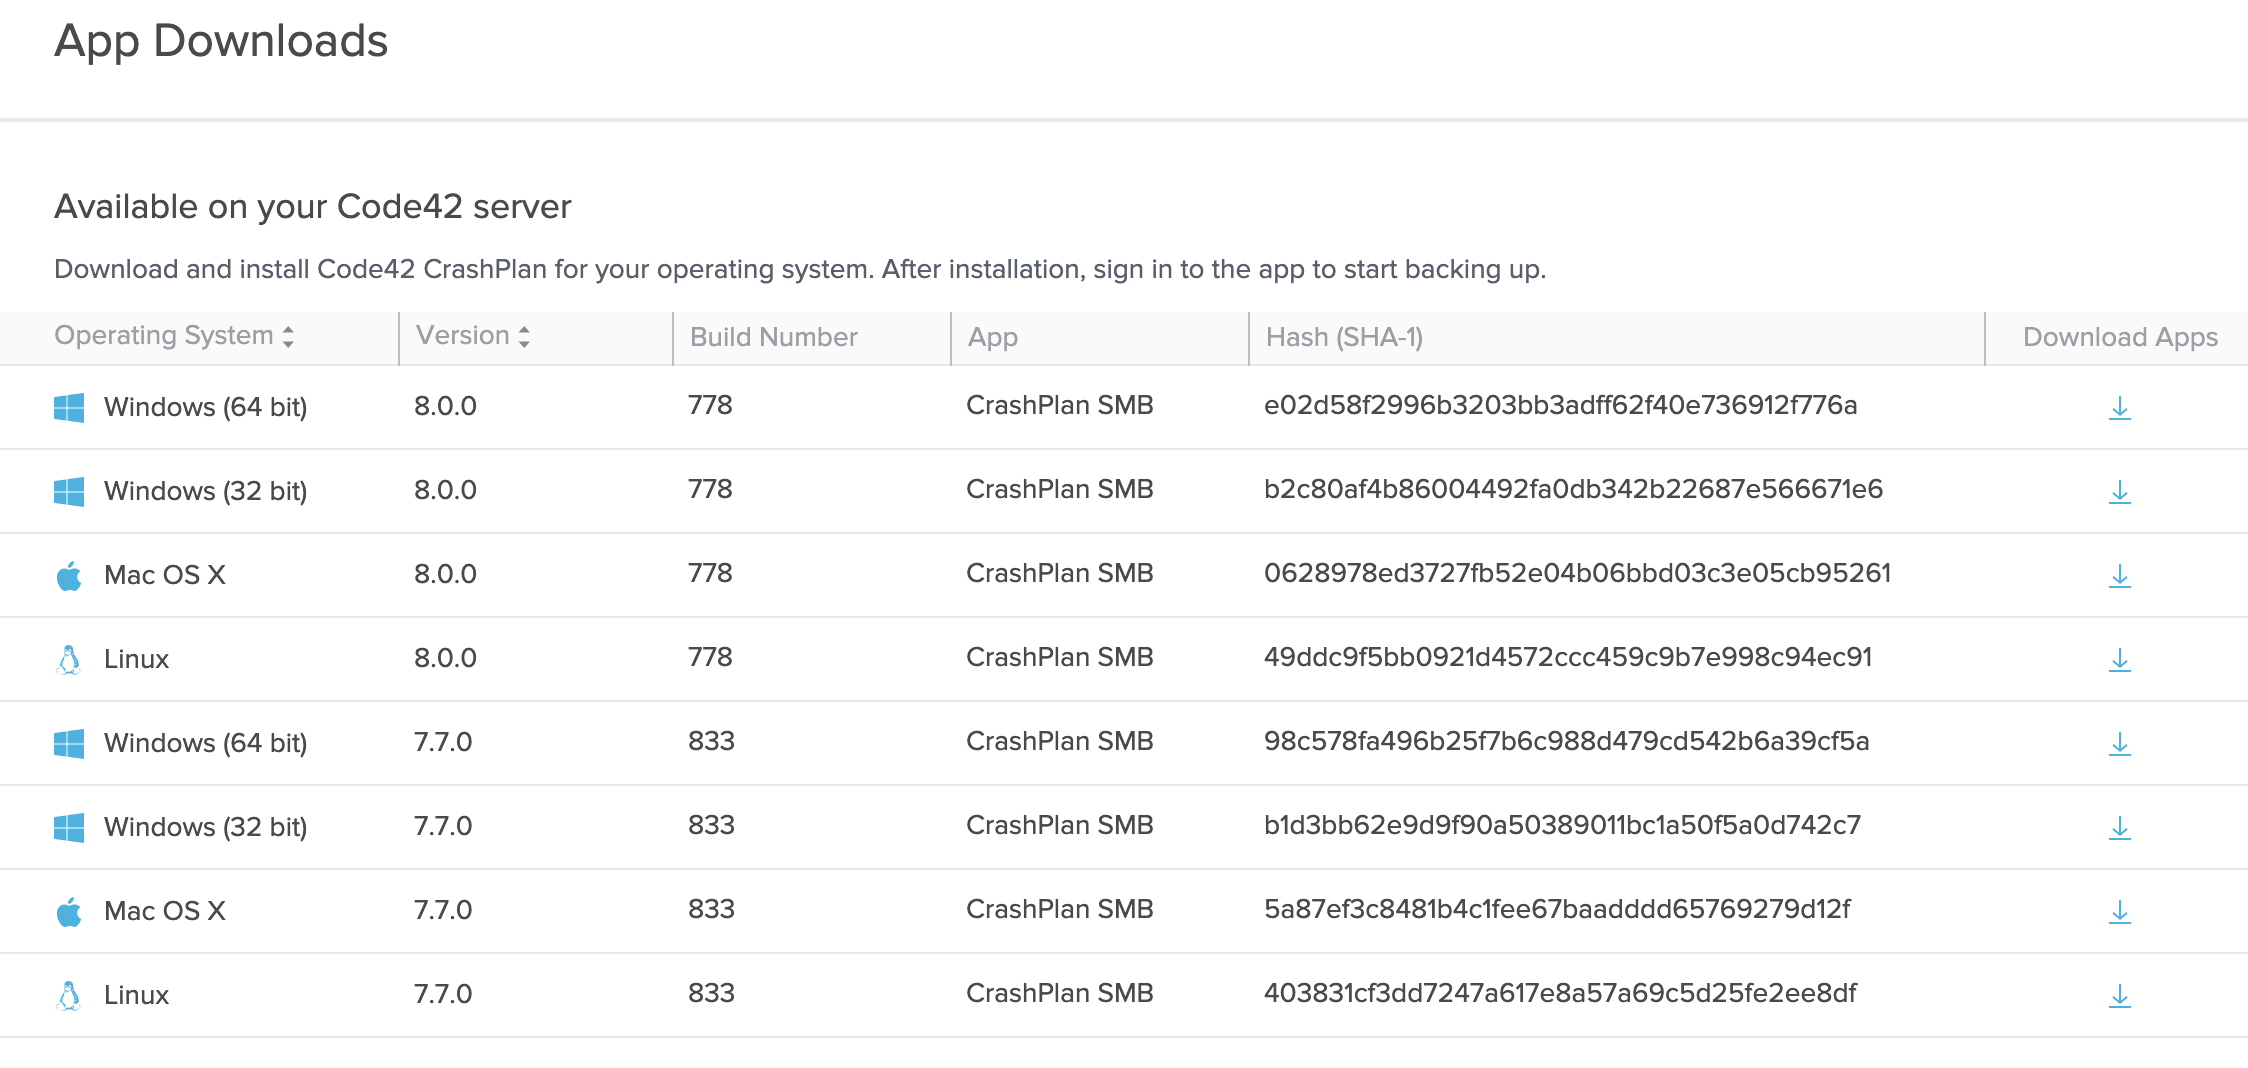Click the Windows (64 bit) name in the 8.0.0 row

[x=206, y=407]
